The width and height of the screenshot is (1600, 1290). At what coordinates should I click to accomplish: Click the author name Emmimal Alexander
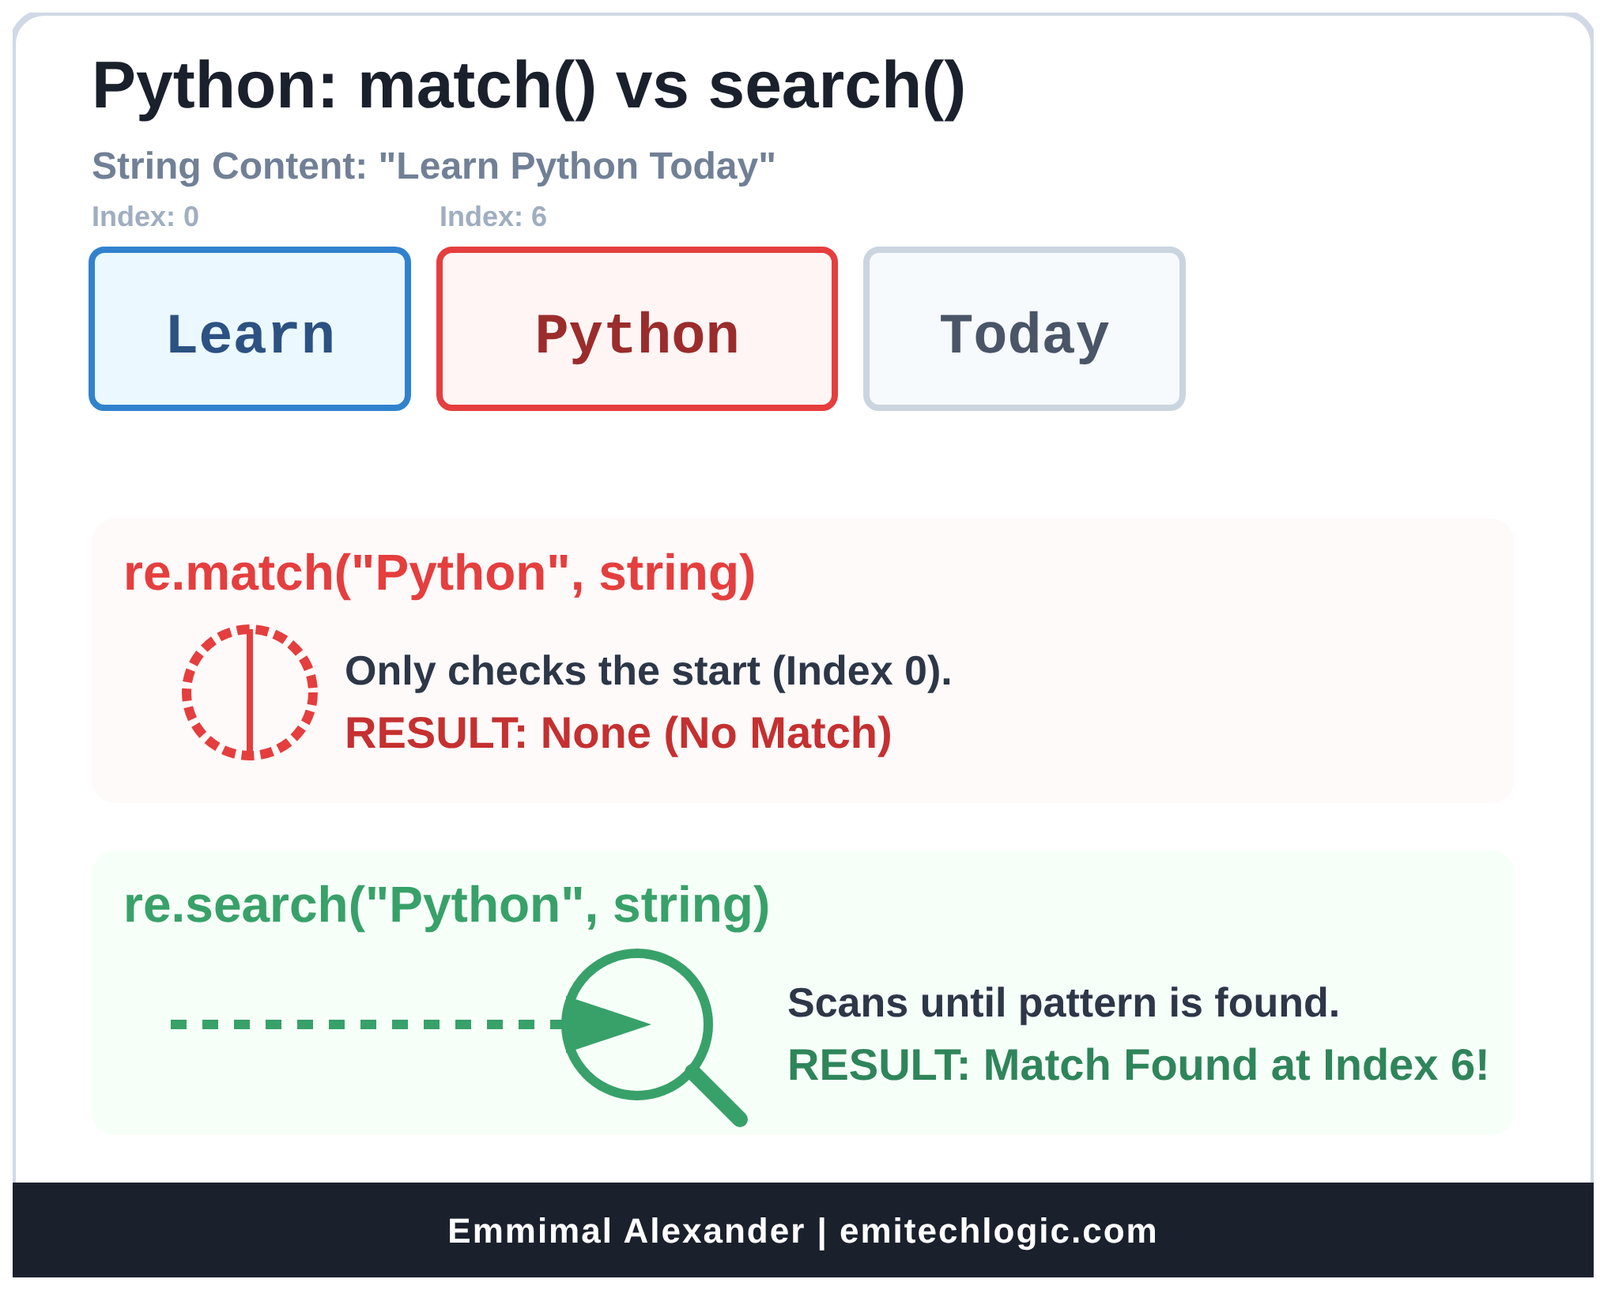pos(626,1231)
